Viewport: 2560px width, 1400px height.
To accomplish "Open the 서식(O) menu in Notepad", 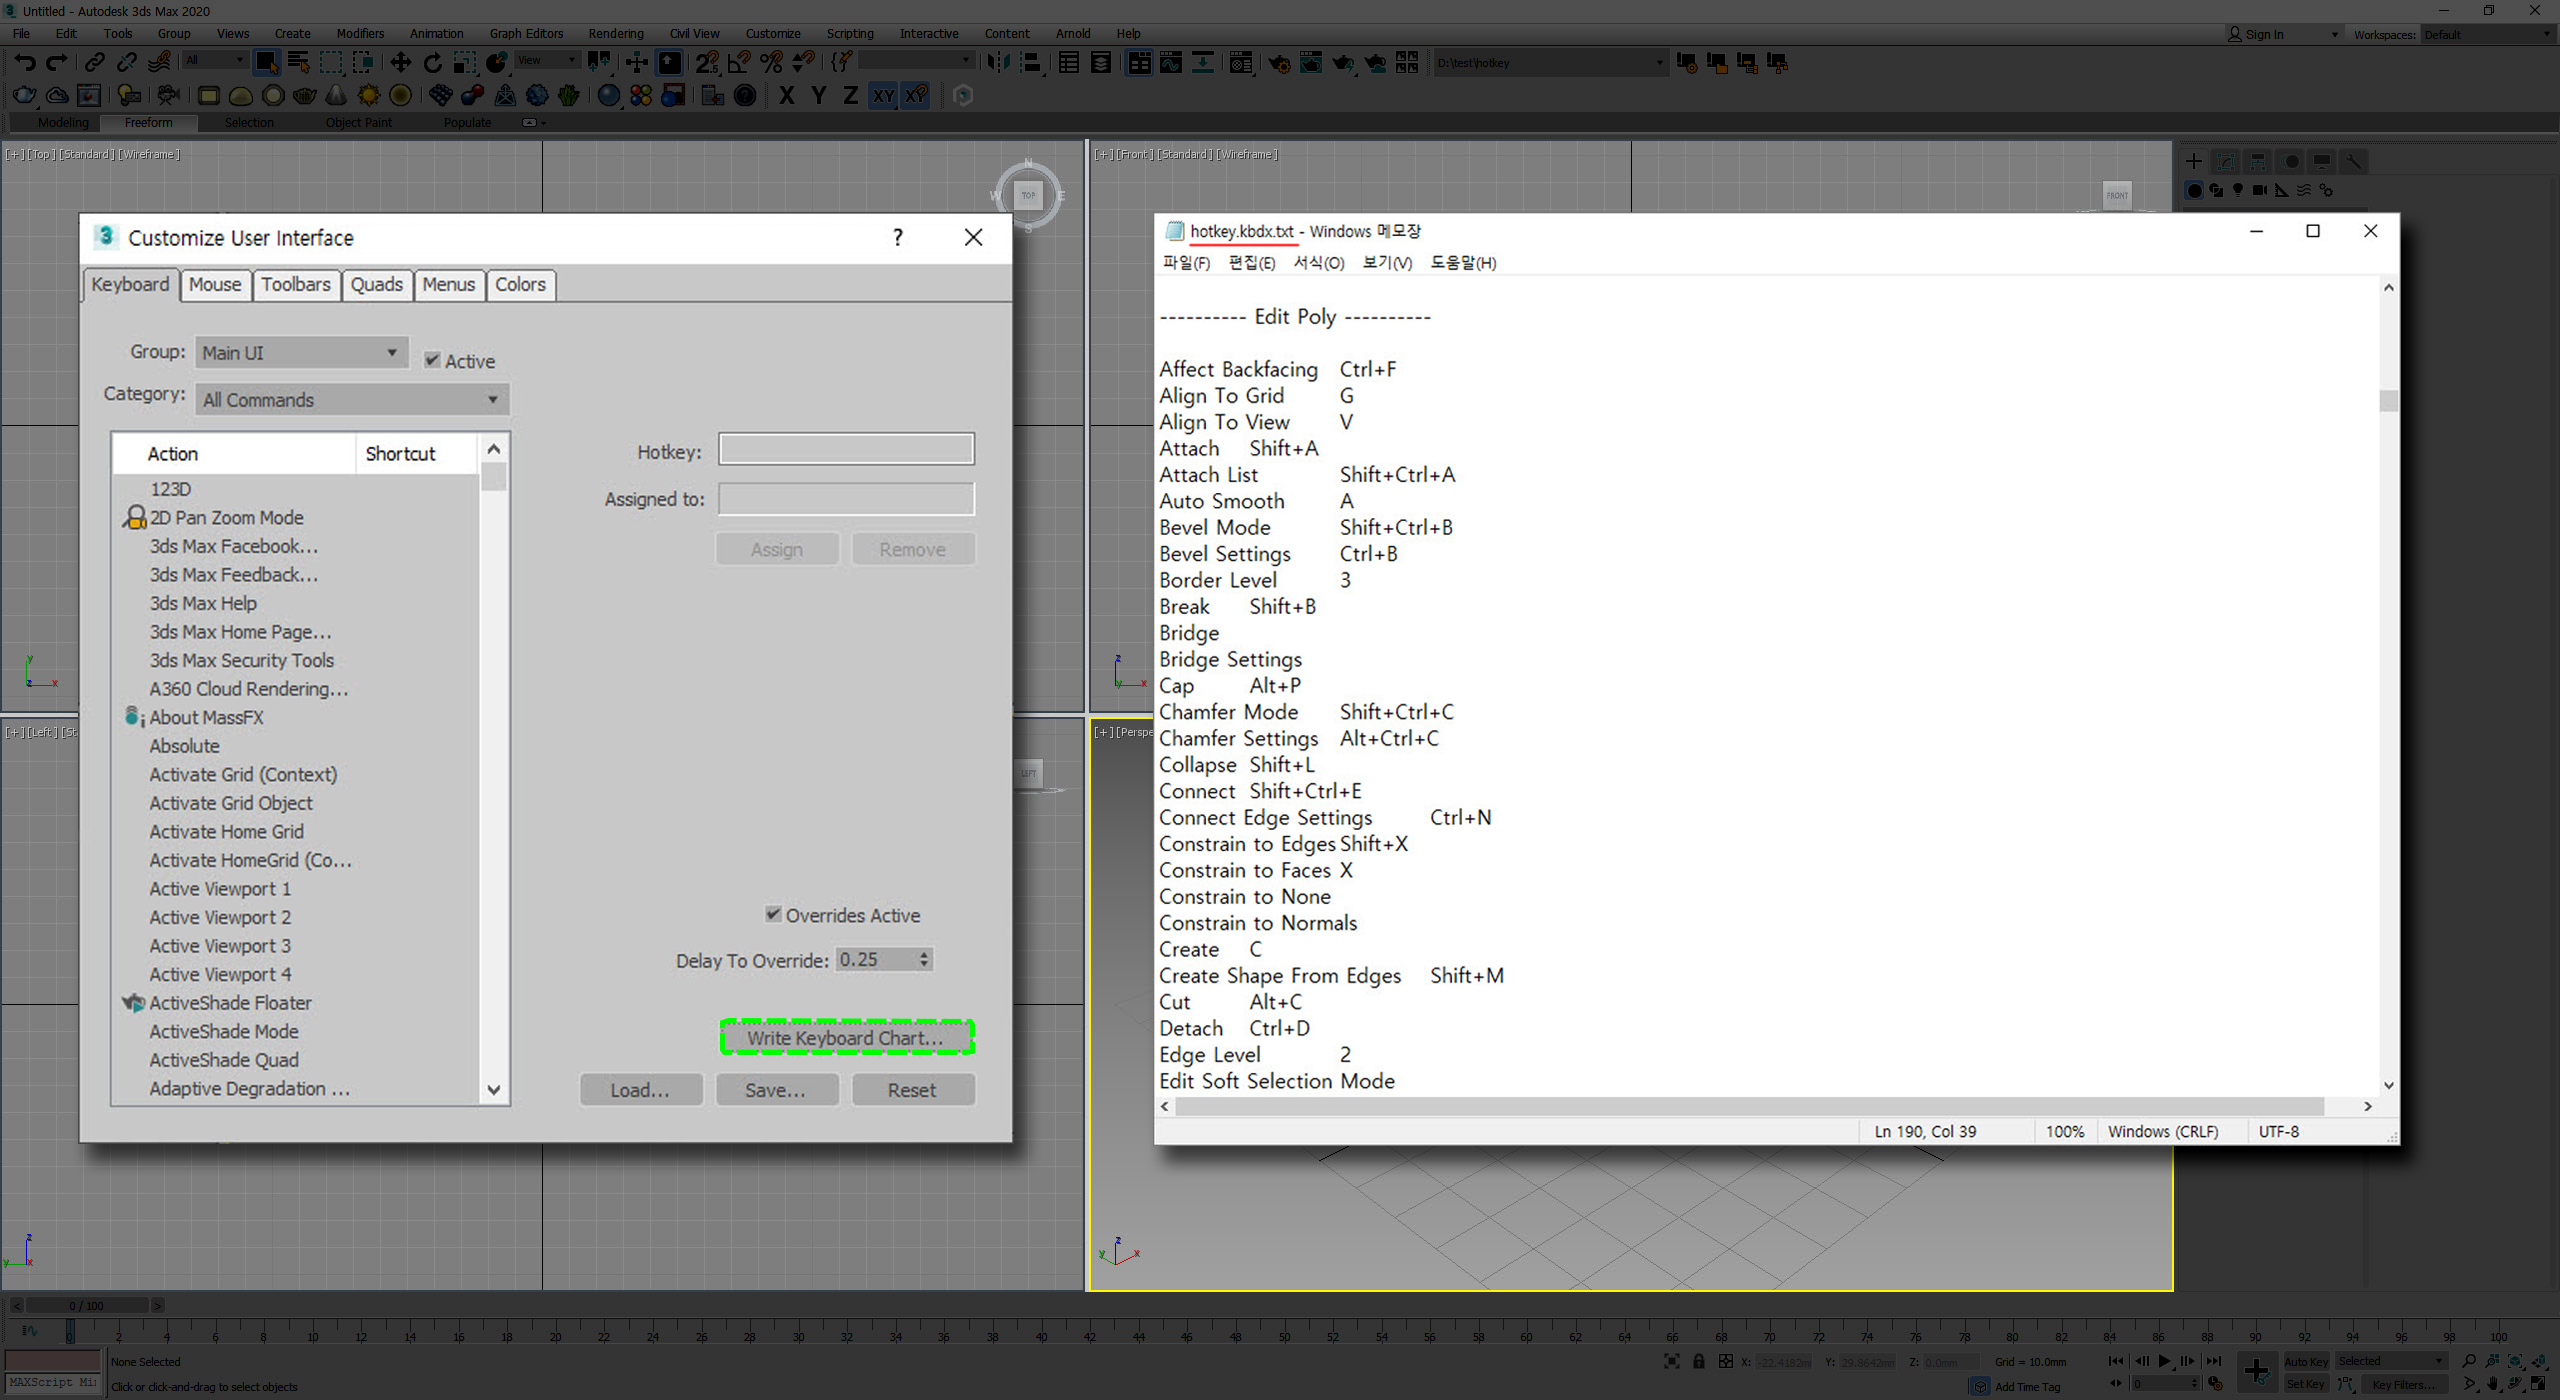I will [x=1318, y=263].
